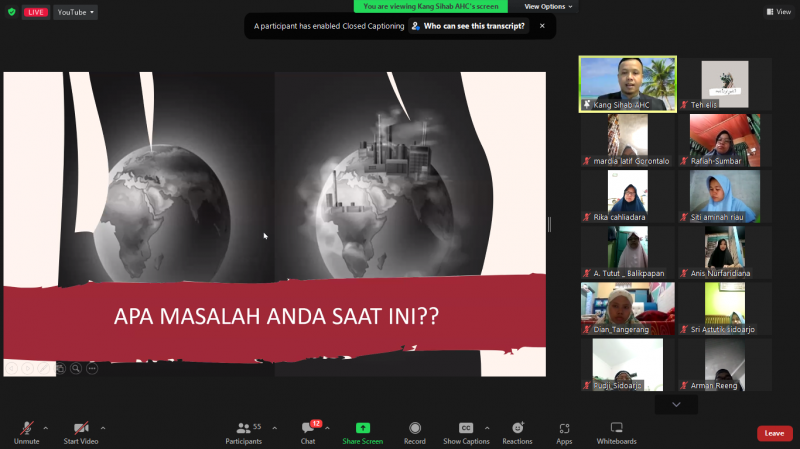Select Arman Reeng video tile
Viewport: 800px width, 449px height.
[x=725, y=365]
